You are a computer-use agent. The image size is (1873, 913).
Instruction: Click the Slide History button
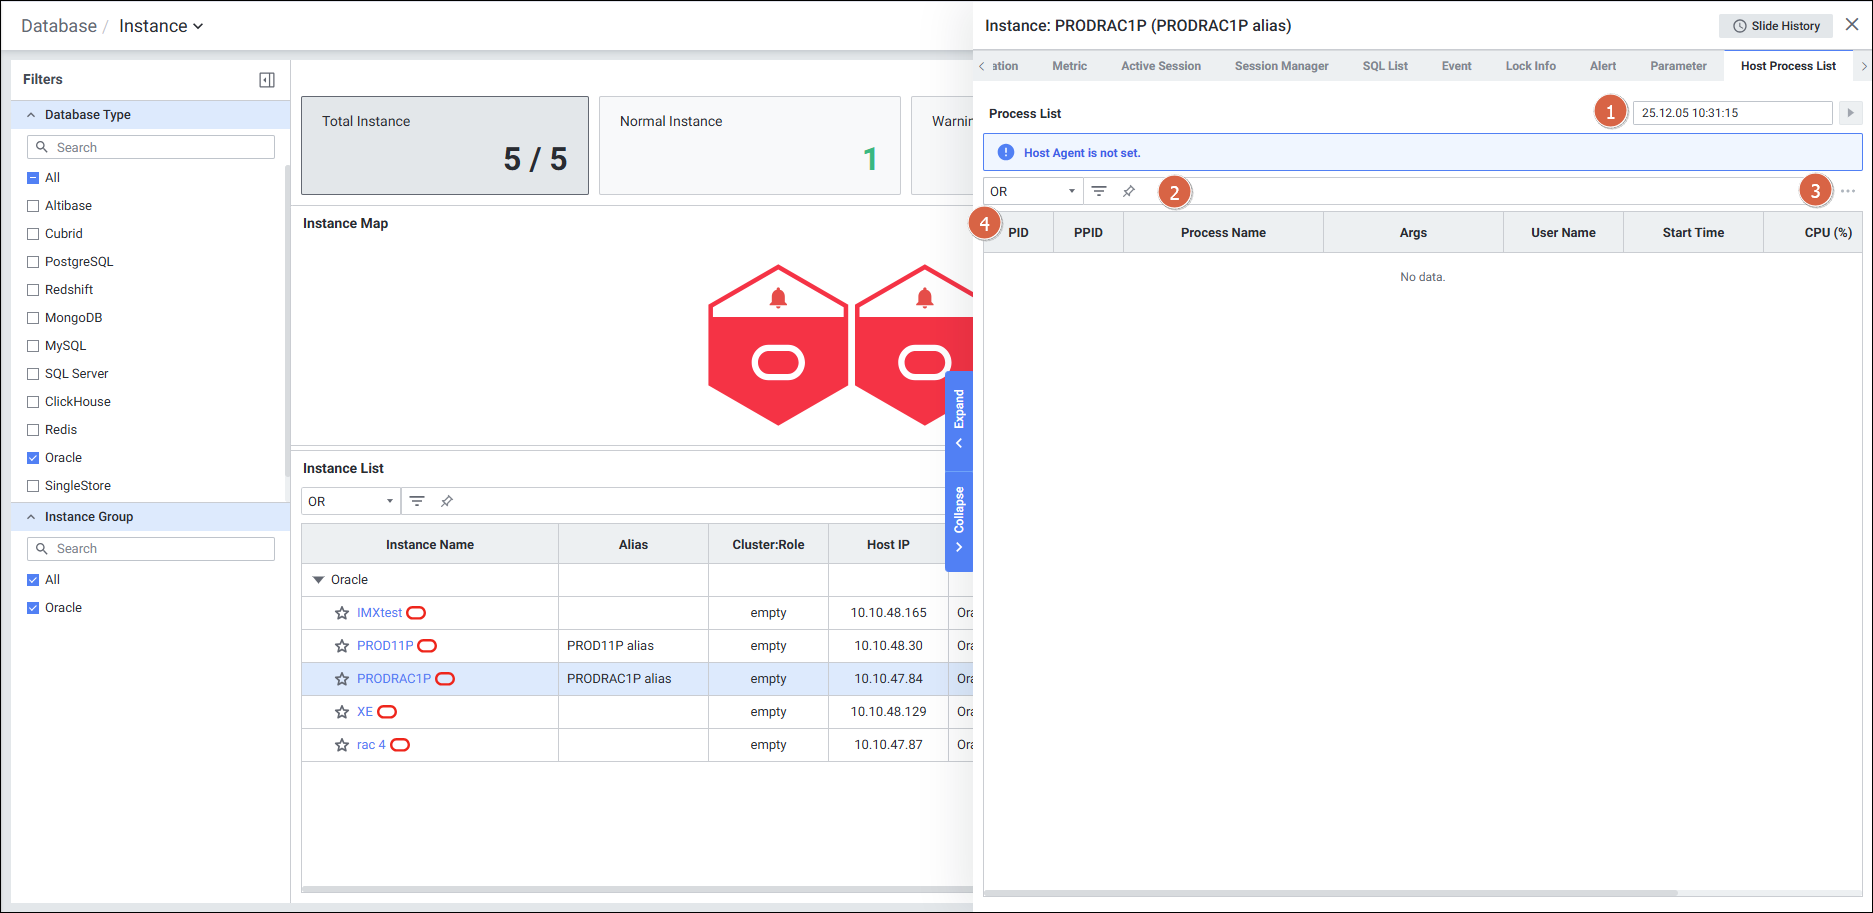[x=1776, y=26]
